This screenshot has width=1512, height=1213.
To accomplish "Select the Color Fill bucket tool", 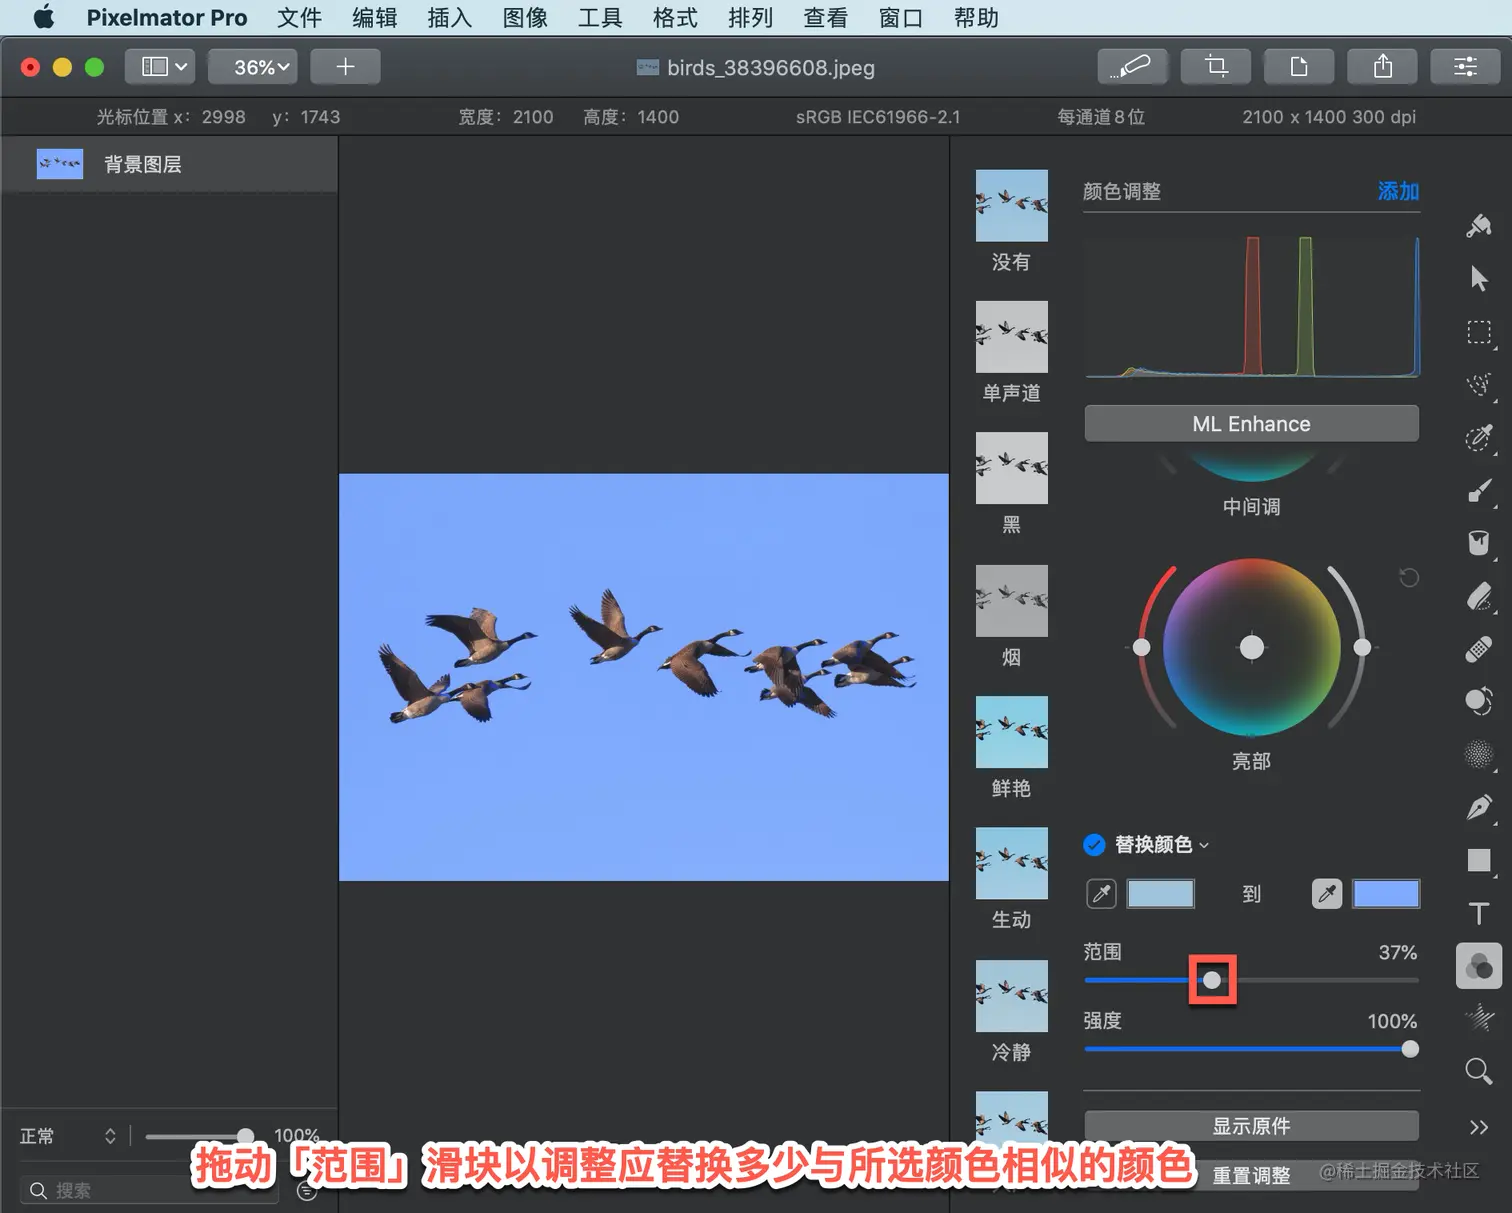I will pyautogui.click(x=1479, y=543).
